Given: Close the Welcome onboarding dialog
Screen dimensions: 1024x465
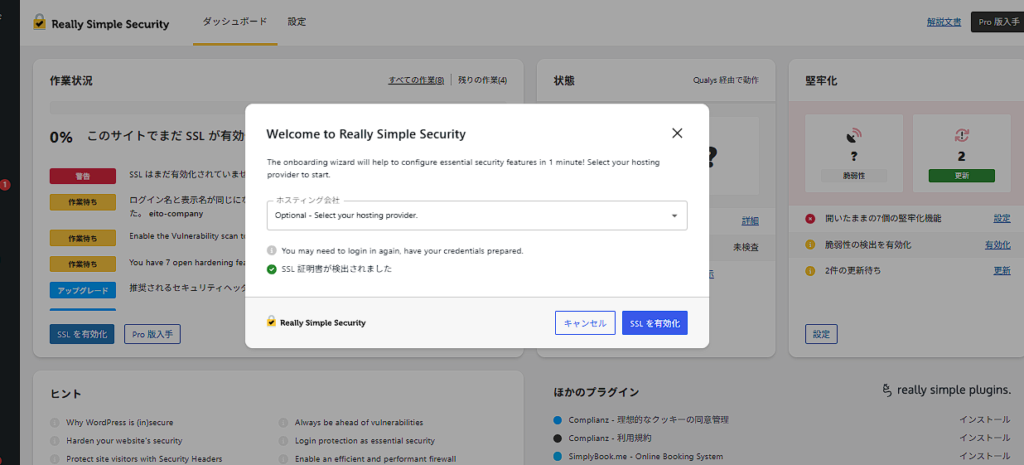Looking at the screenshot, I should tap(677, 133).
